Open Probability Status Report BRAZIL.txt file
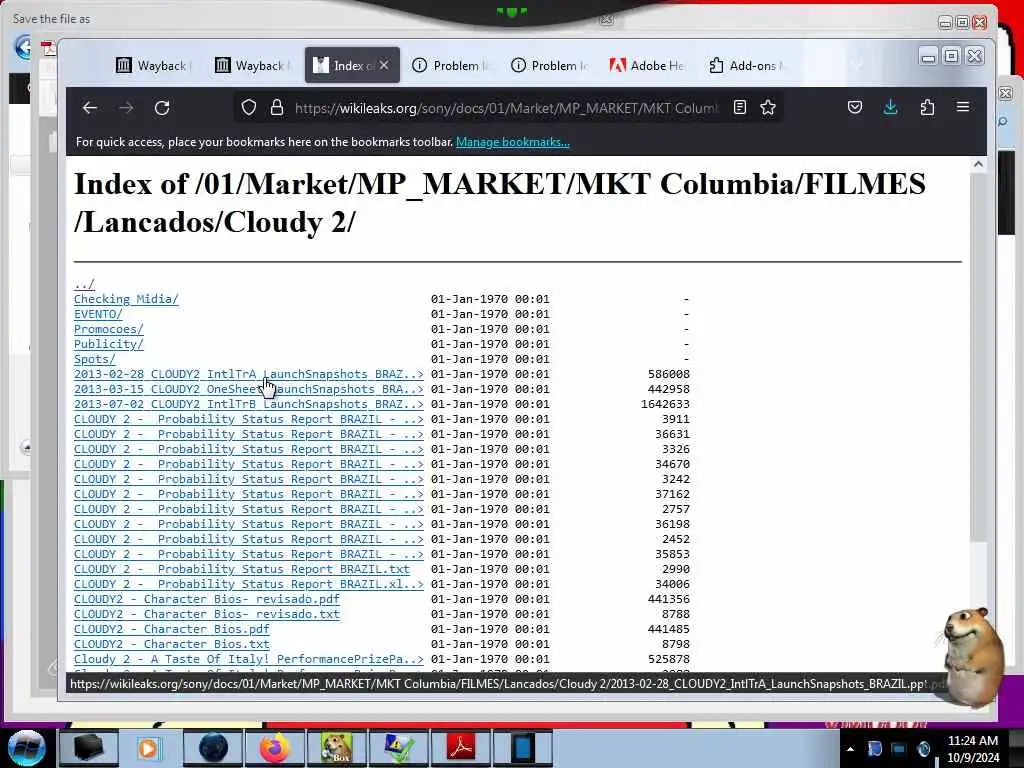 click(x=242, y=569)
